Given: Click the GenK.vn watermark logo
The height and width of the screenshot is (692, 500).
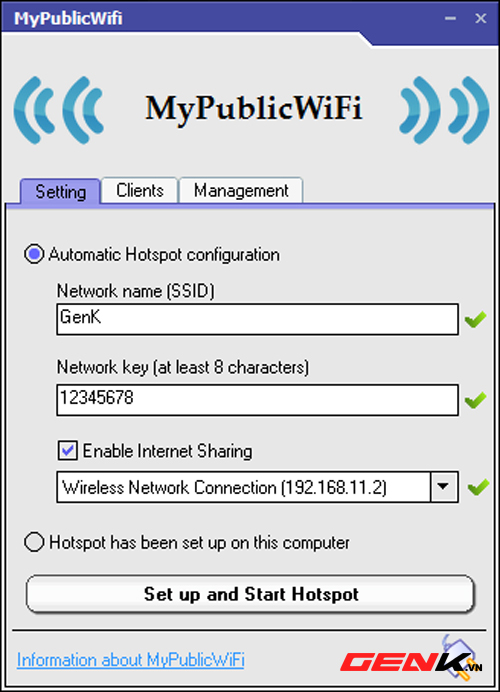Looking at the screenshot, I should 411,659.
